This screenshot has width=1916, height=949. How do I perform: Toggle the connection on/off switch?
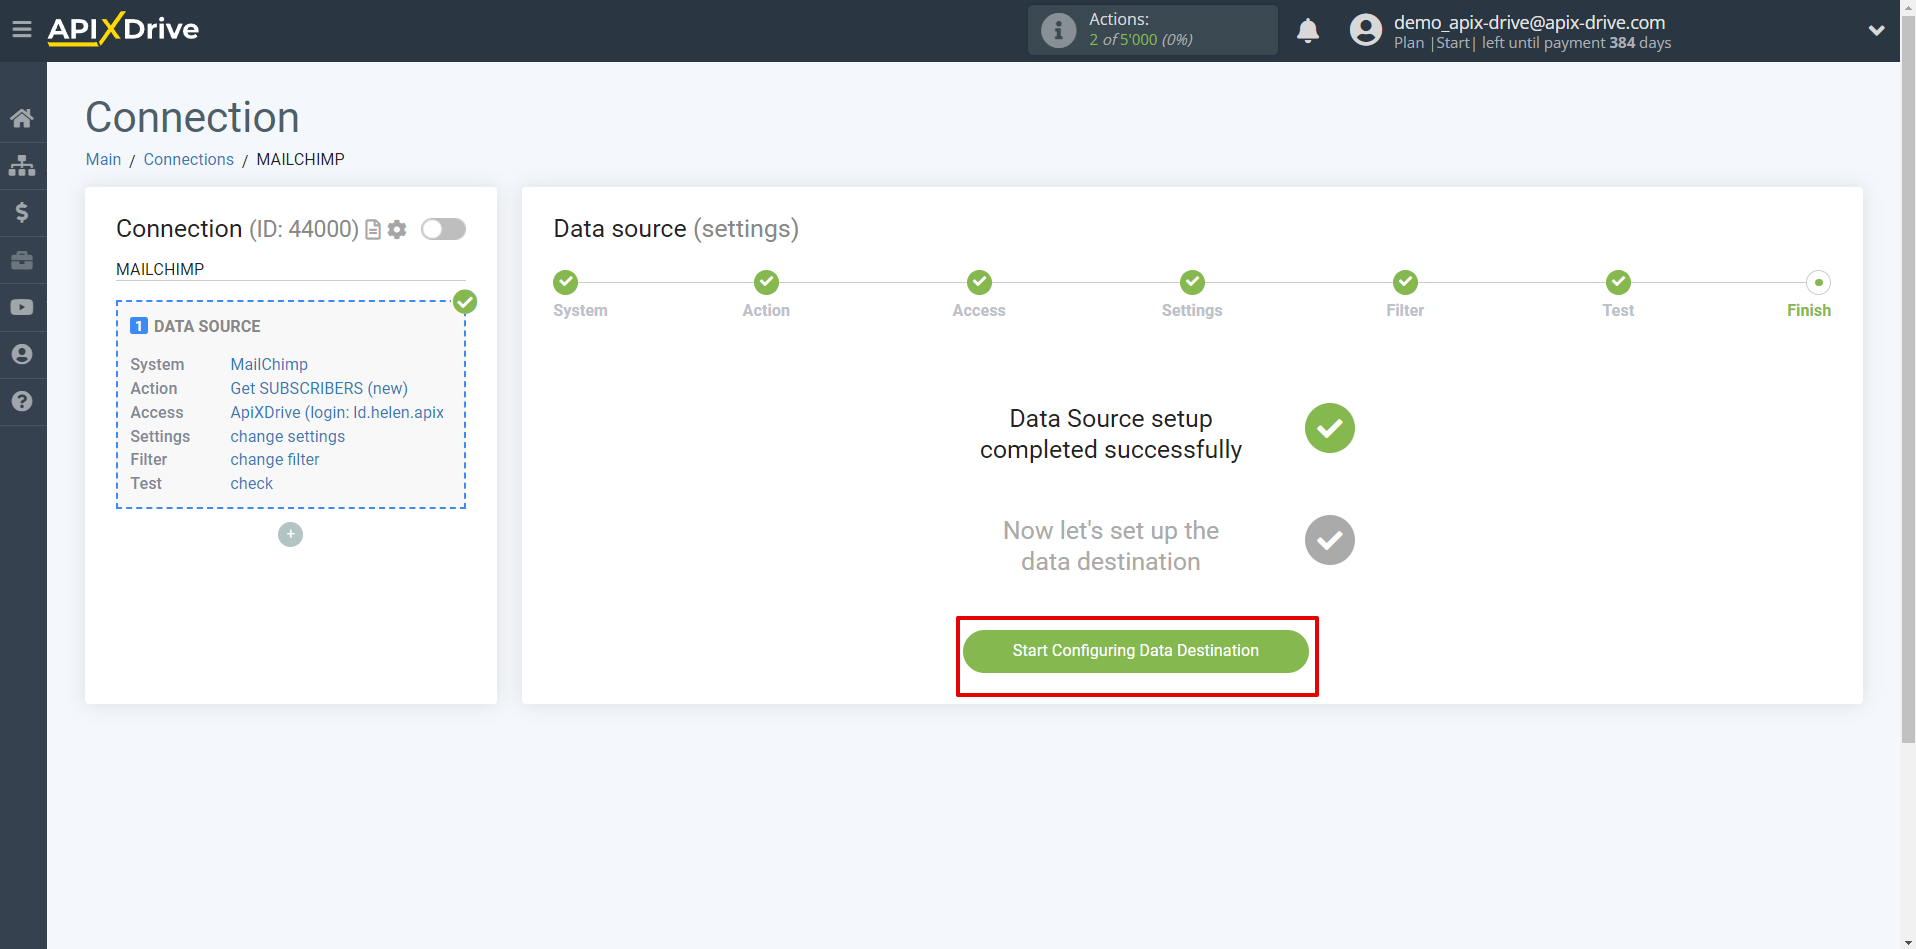tap(443, 229)
